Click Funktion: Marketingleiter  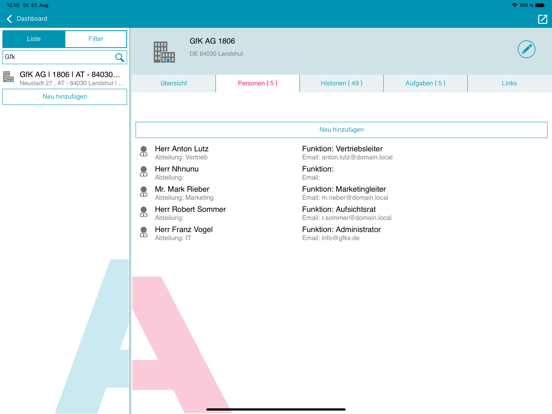[344, 189]
